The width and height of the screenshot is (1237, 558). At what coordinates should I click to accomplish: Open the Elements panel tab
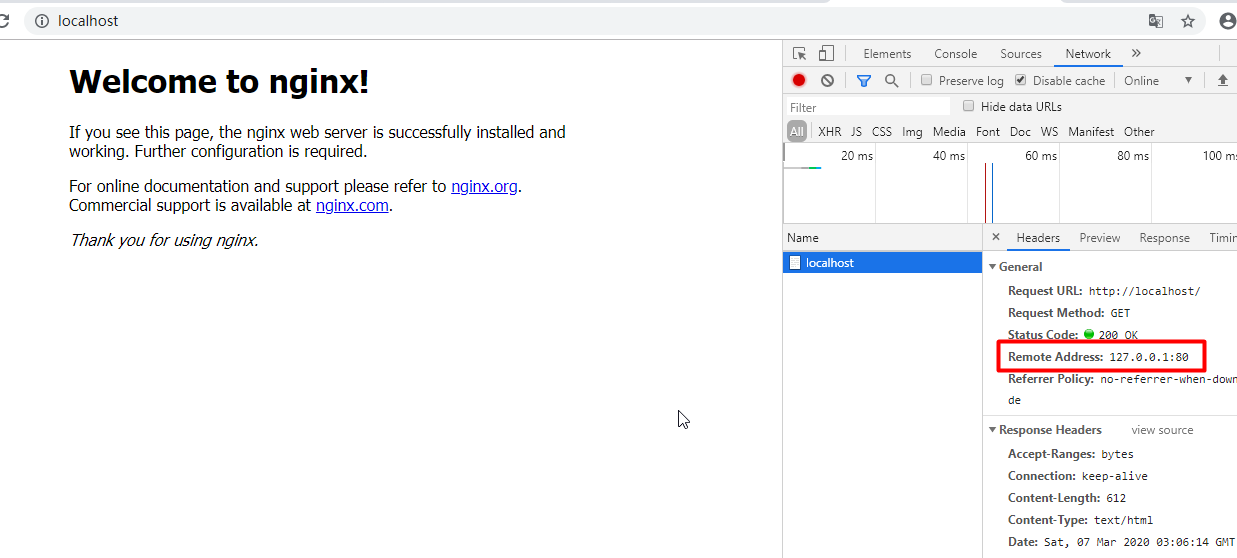(x=887, y=54)
